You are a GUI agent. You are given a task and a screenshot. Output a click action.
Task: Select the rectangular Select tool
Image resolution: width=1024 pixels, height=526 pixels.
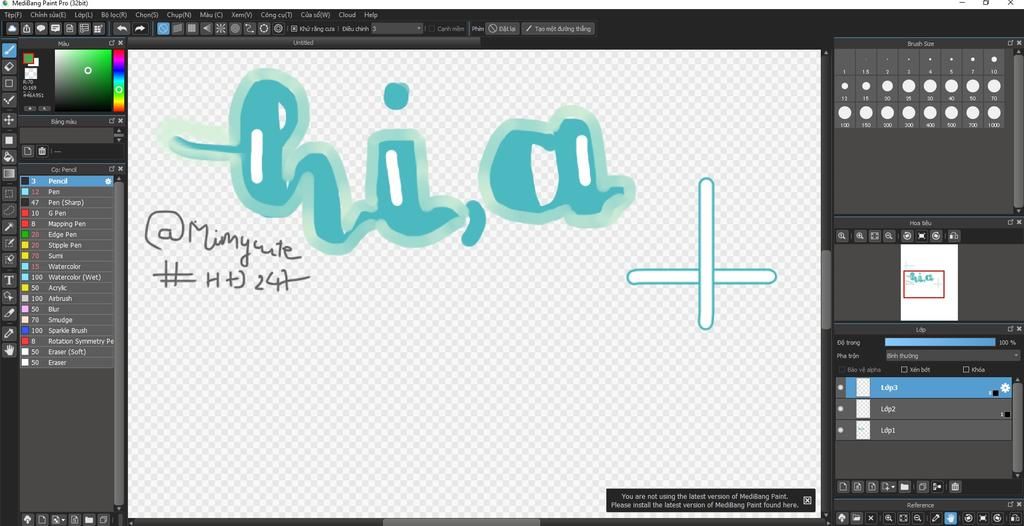9,194
